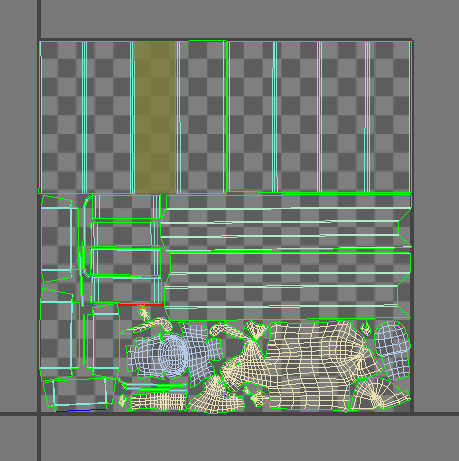Pick the dark blue edge at bottom-left shell

[81, 410]
